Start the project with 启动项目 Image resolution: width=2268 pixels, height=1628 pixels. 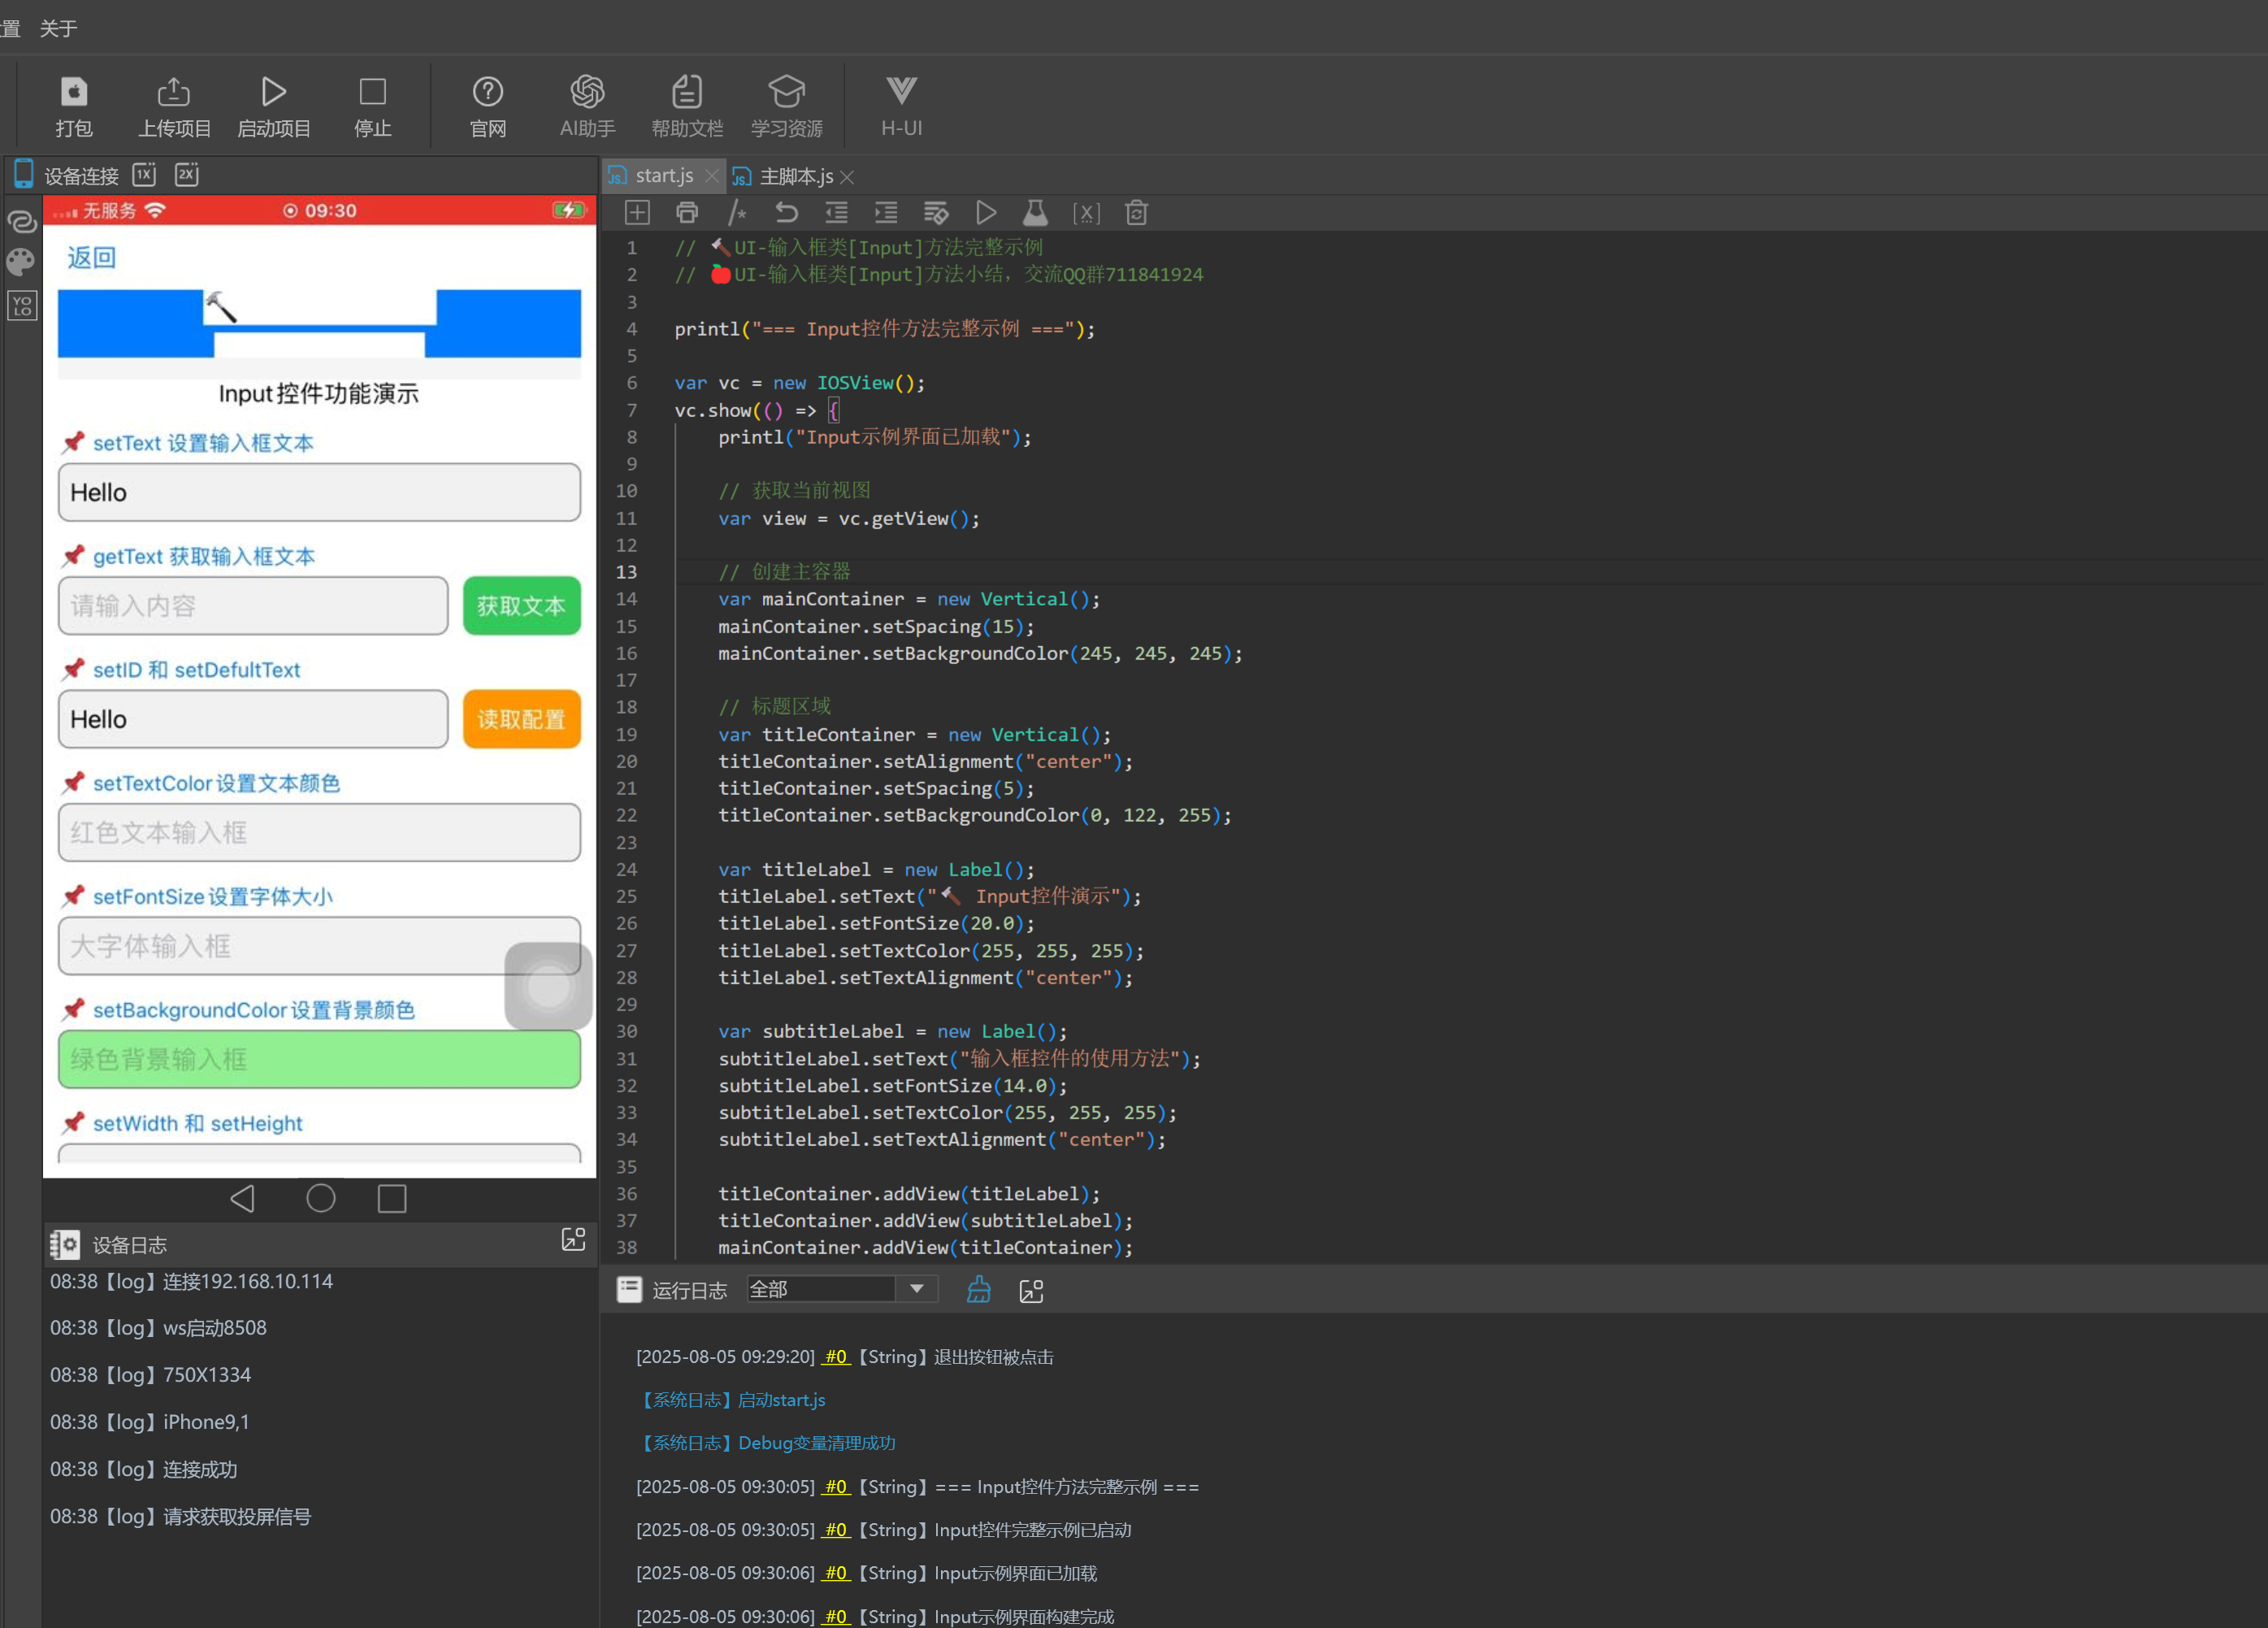273,92
